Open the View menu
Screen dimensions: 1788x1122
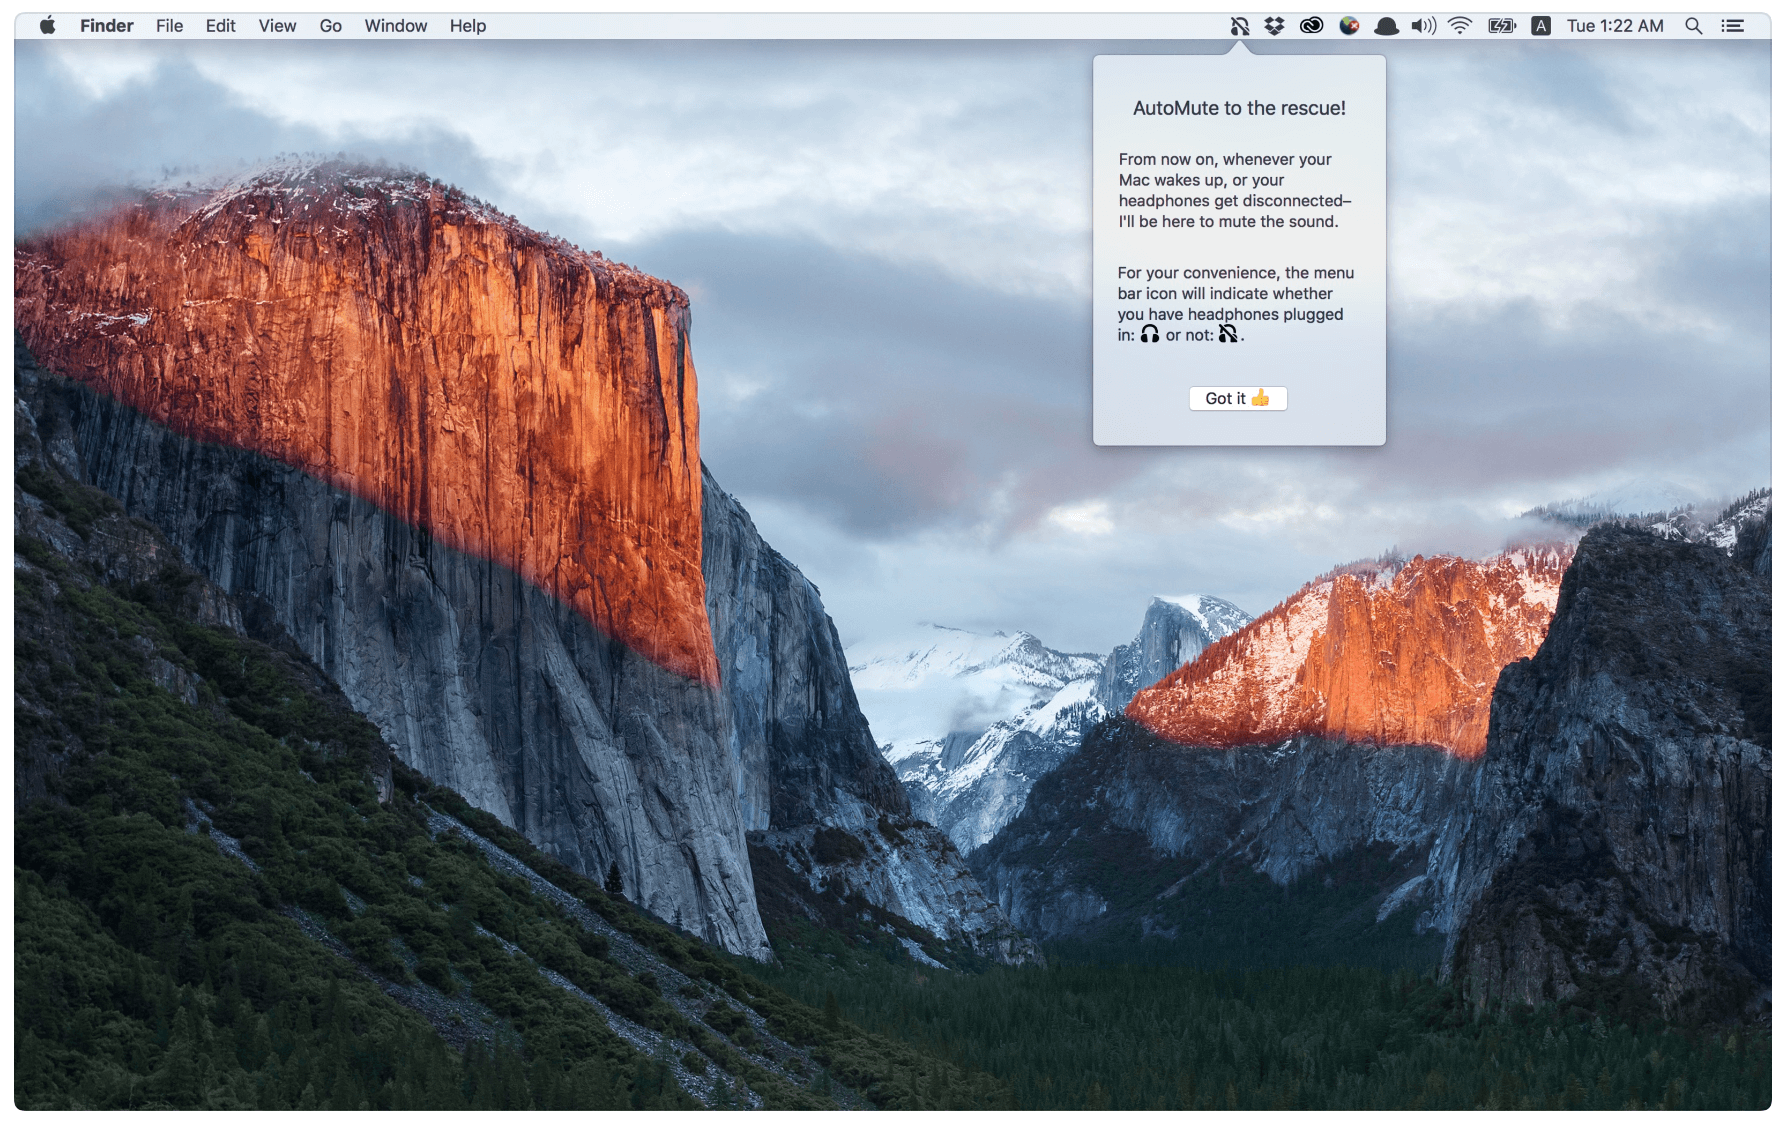pos(277,26)
